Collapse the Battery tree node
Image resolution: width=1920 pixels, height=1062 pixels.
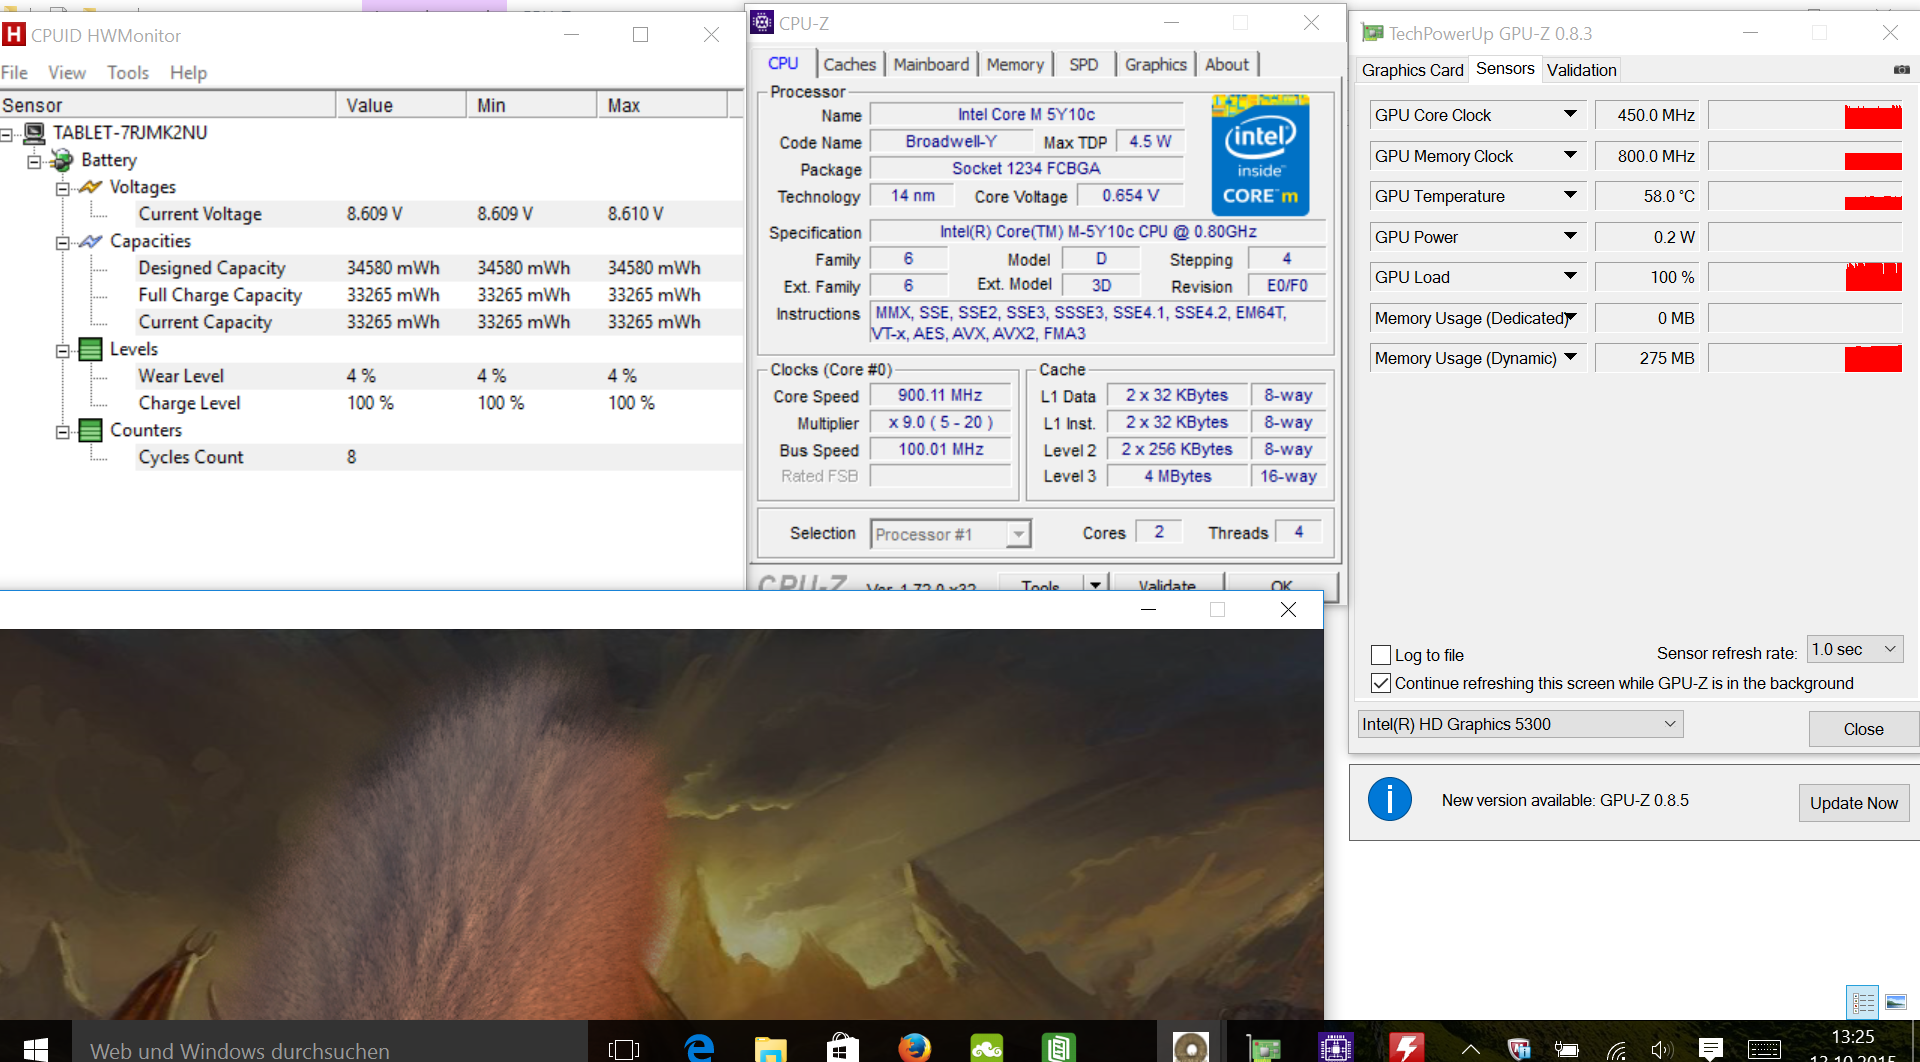[35, 160]
